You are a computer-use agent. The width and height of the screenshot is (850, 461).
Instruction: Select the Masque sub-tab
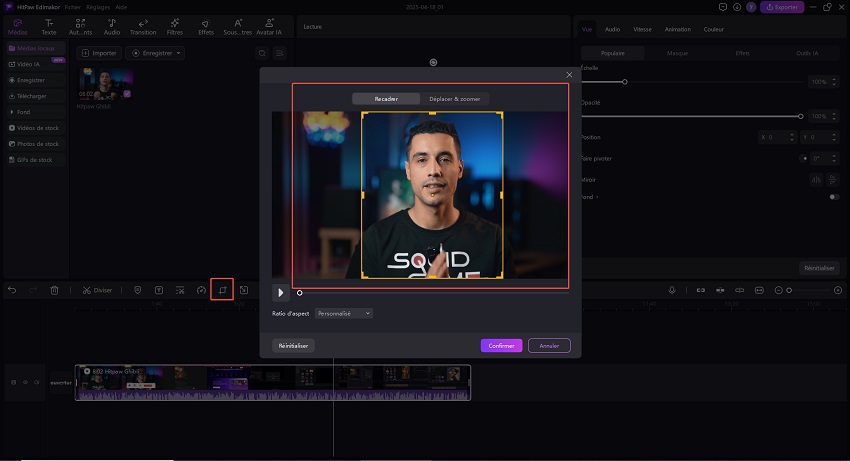677,53
